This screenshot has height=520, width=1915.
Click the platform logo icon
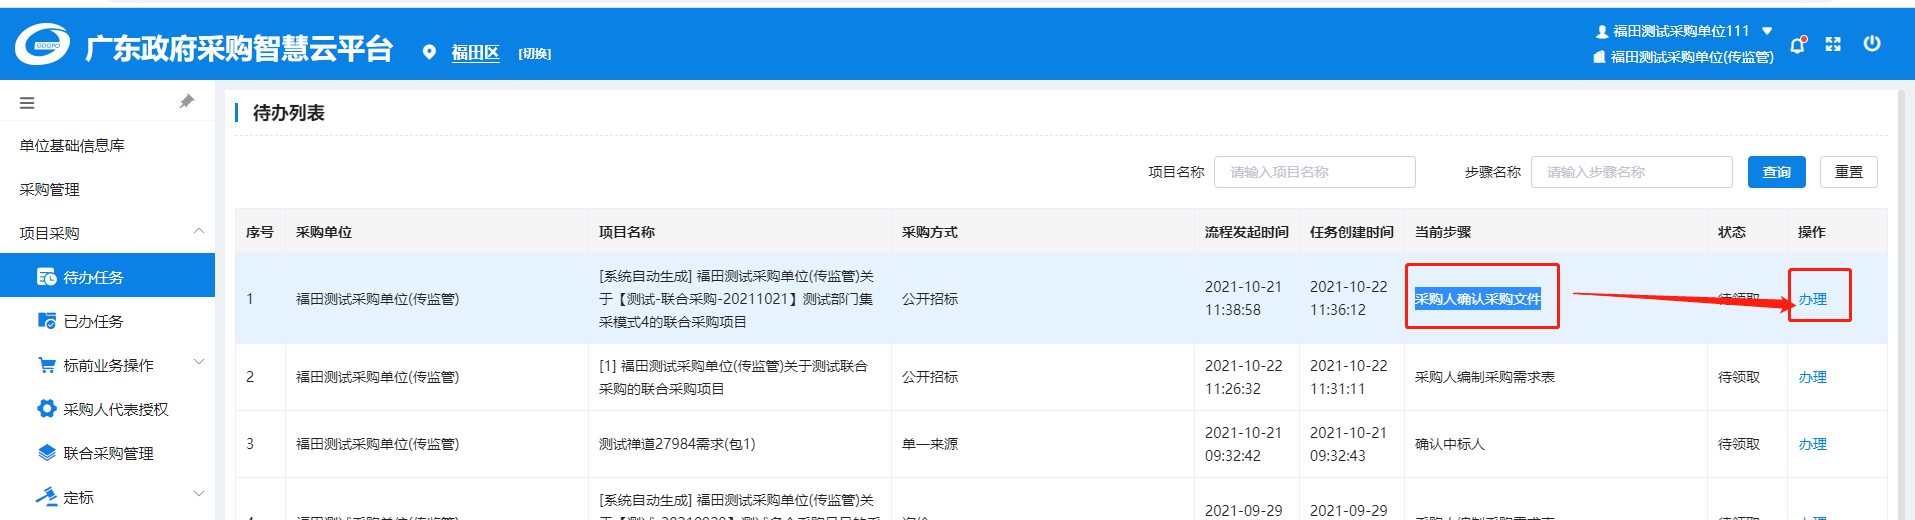[x=42, y=45]
